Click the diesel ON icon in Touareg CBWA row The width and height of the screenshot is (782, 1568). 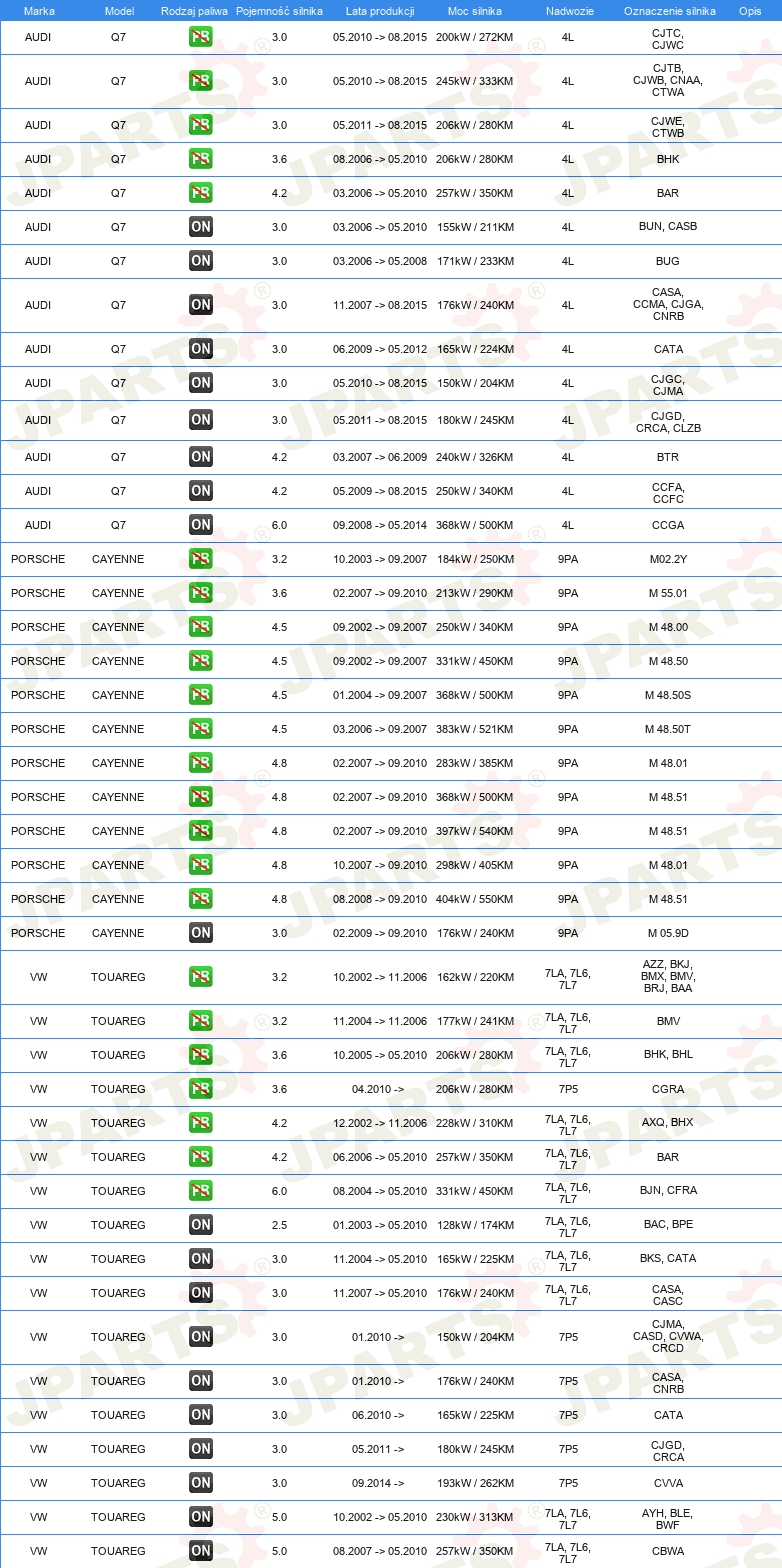click(x=201, y=1551)
